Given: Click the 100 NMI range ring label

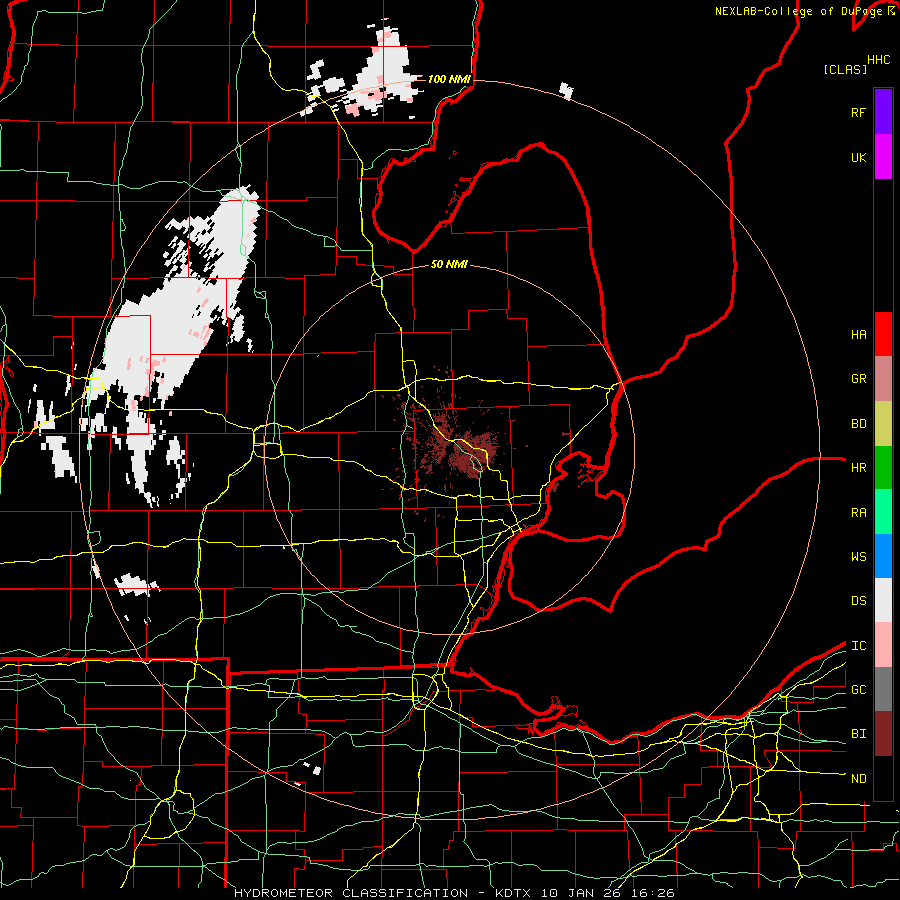Looking at the screenshot, I should 449,79.
